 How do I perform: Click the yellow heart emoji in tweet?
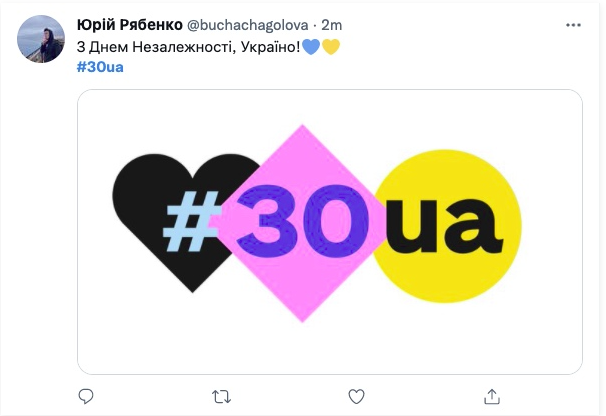point(330,46)
